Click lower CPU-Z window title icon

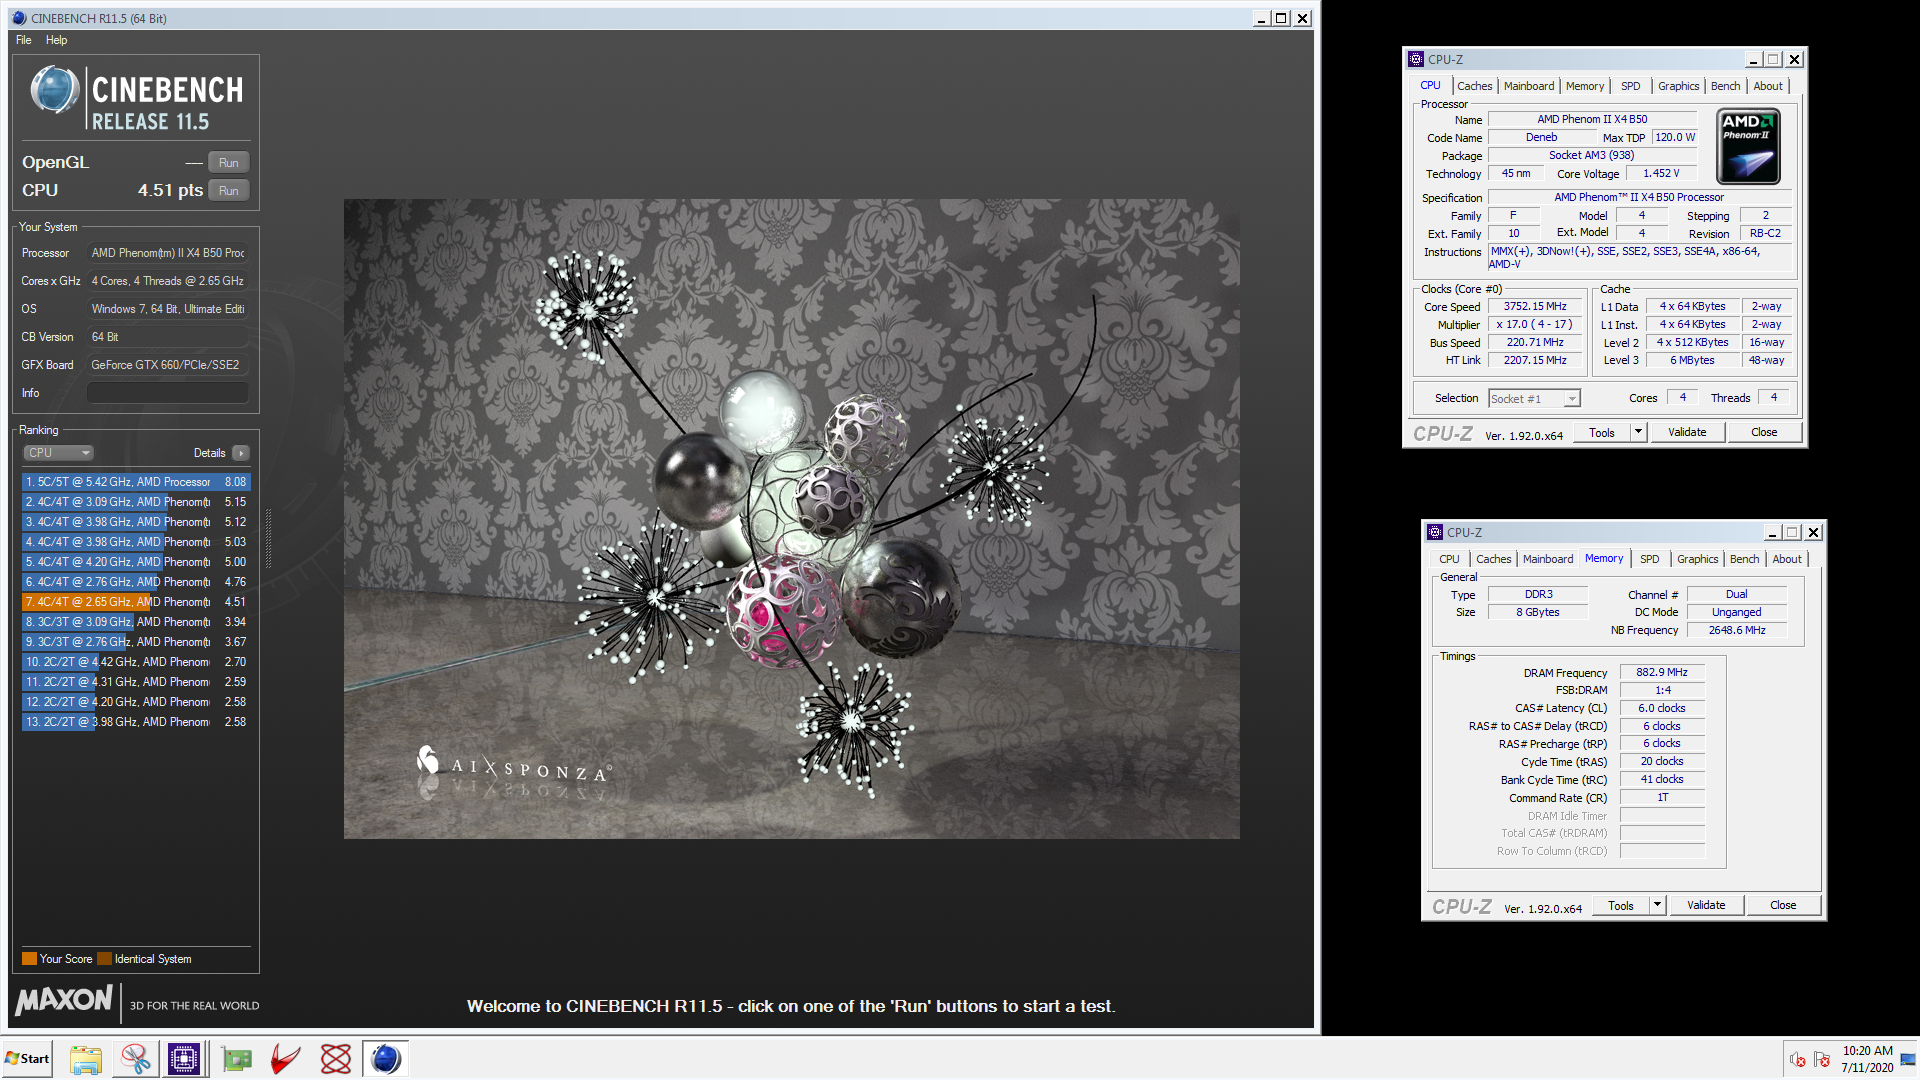[1435, 532]
